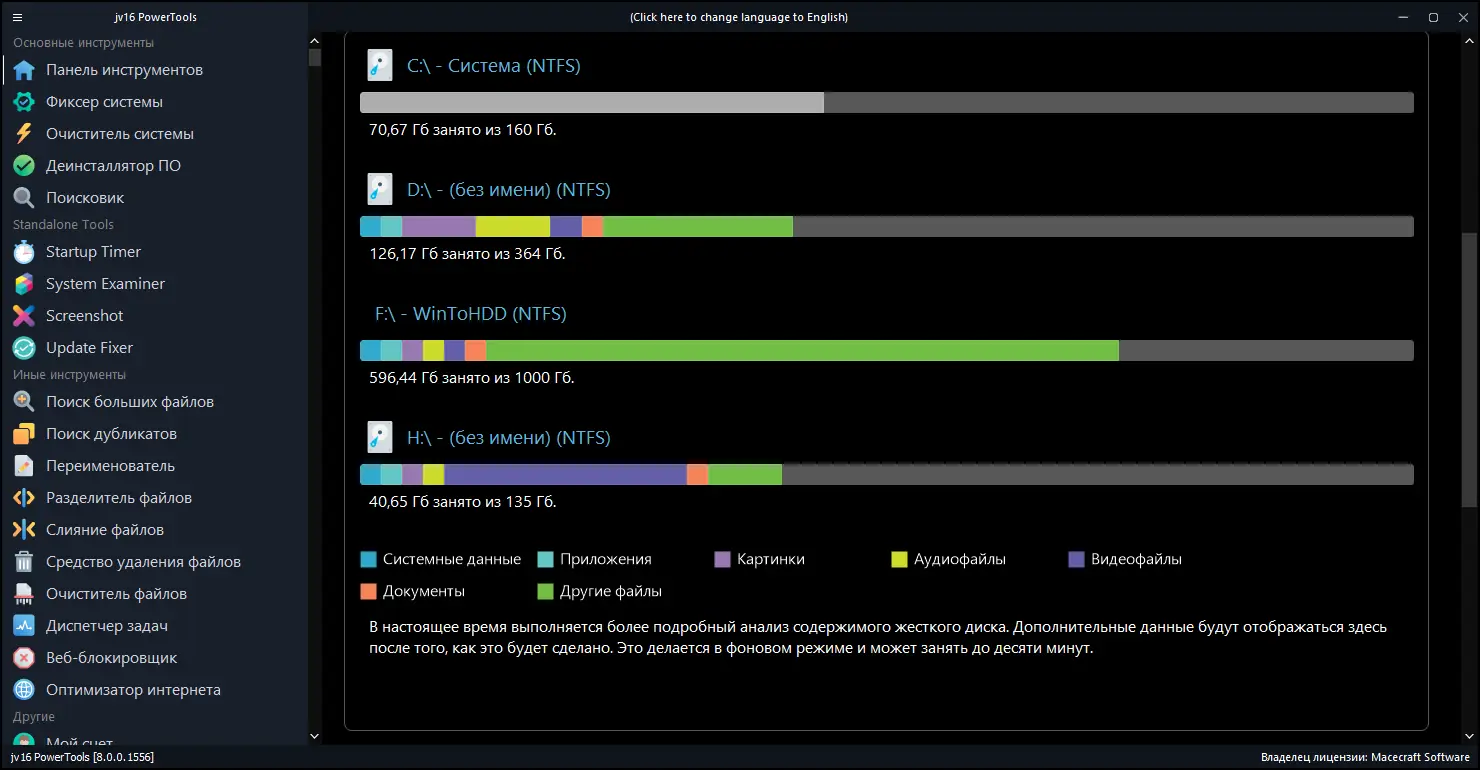Launch the Screenshot tool icon
This screenshot has width=1480, height=770.
[x=24, y=316]
